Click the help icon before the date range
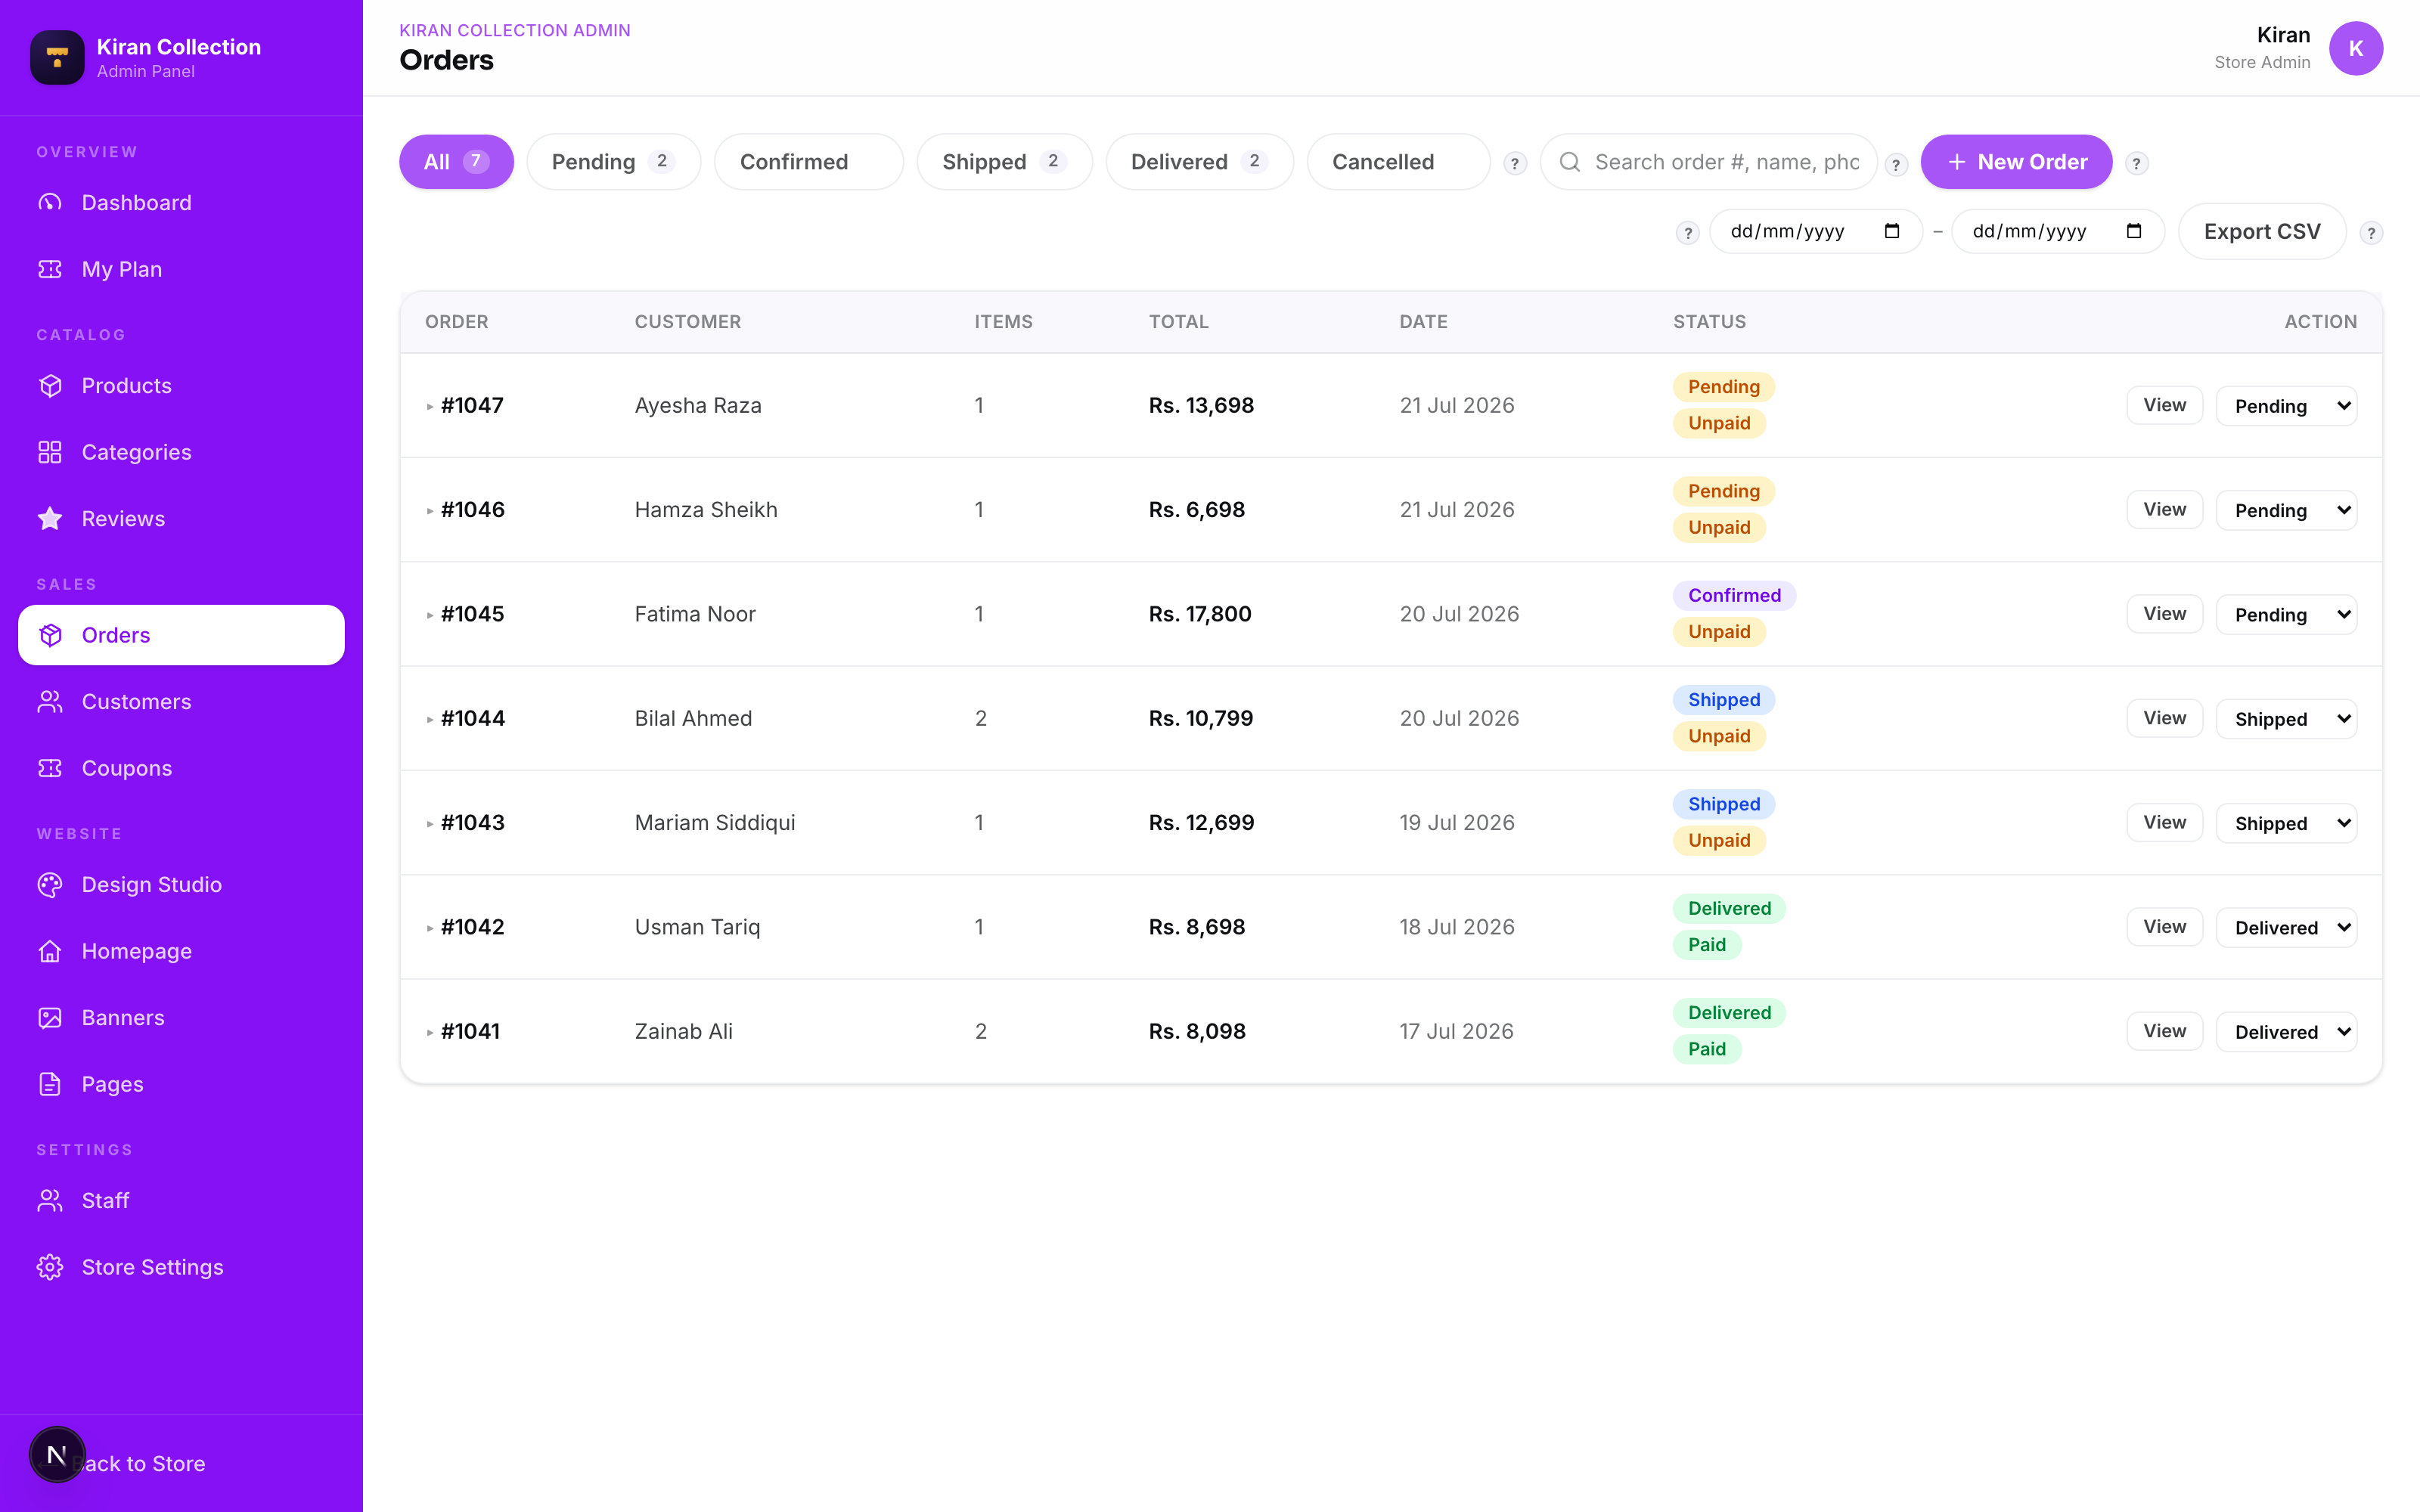 [x=1688, y=233]
